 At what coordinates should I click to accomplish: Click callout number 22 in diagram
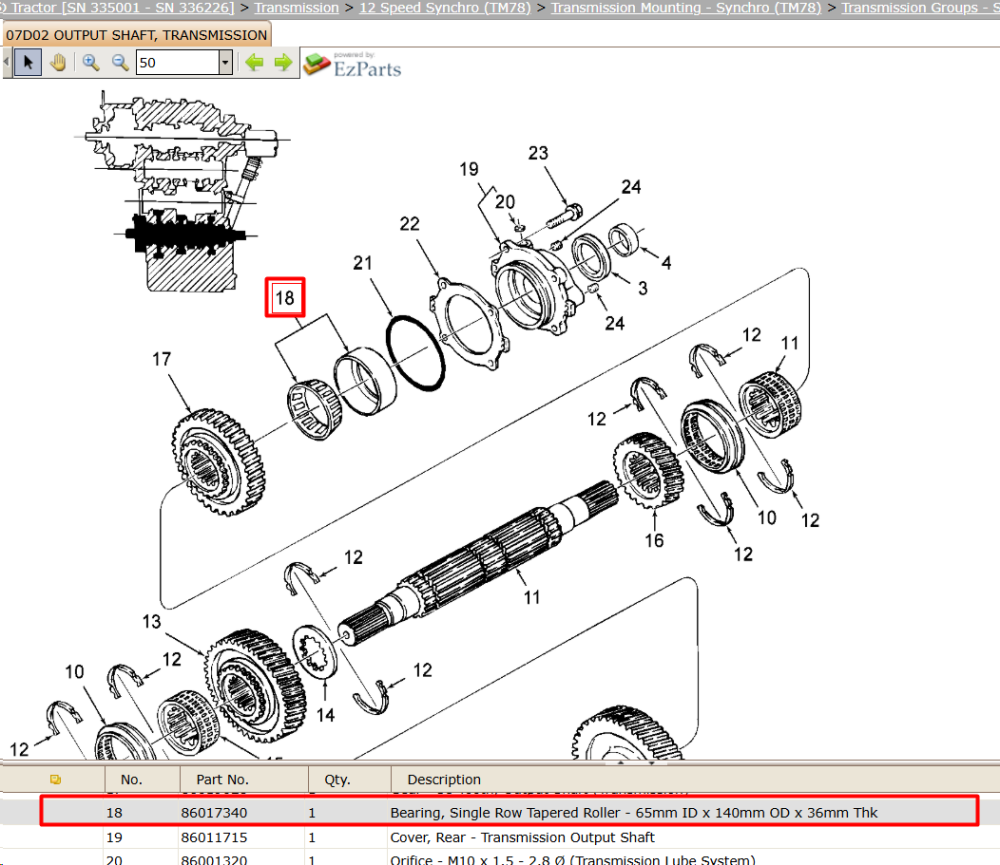[x=409, y=224]
